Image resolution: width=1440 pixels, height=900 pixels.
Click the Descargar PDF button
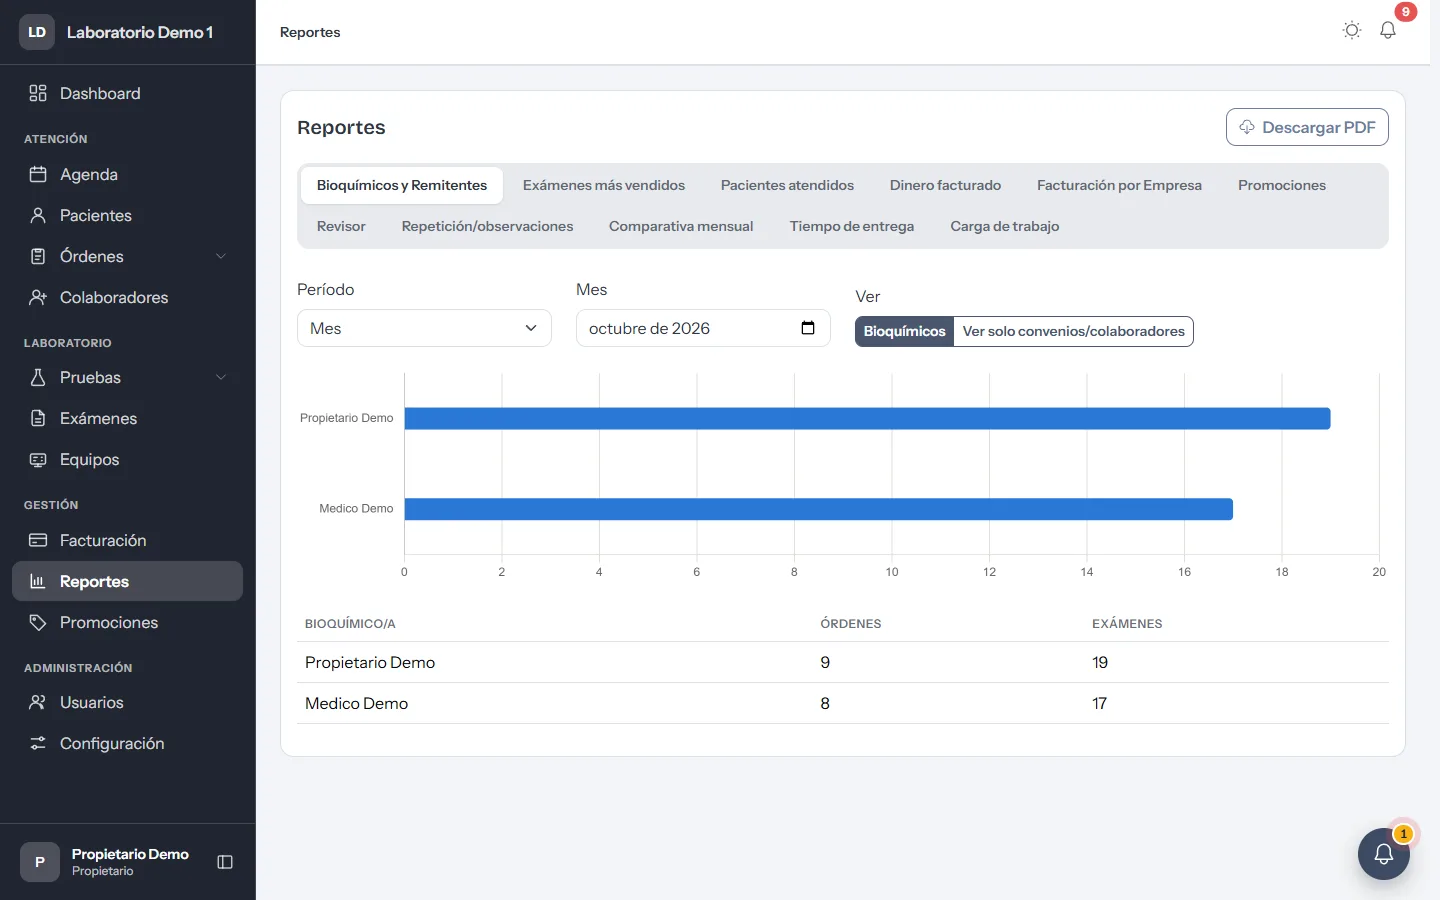(1307, 127)
